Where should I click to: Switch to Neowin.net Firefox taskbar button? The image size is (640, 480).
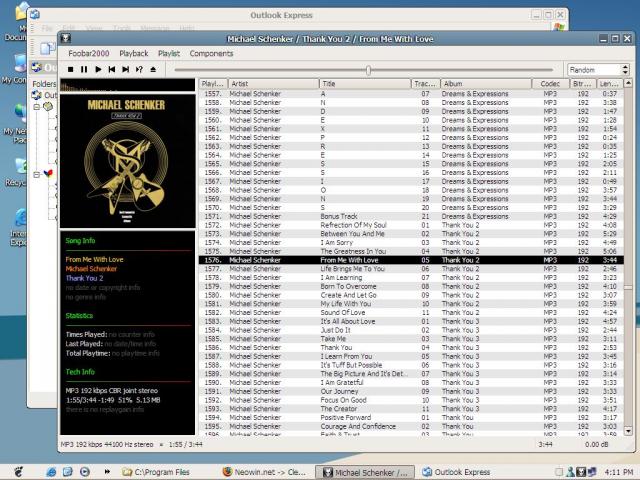coord(265,472)
